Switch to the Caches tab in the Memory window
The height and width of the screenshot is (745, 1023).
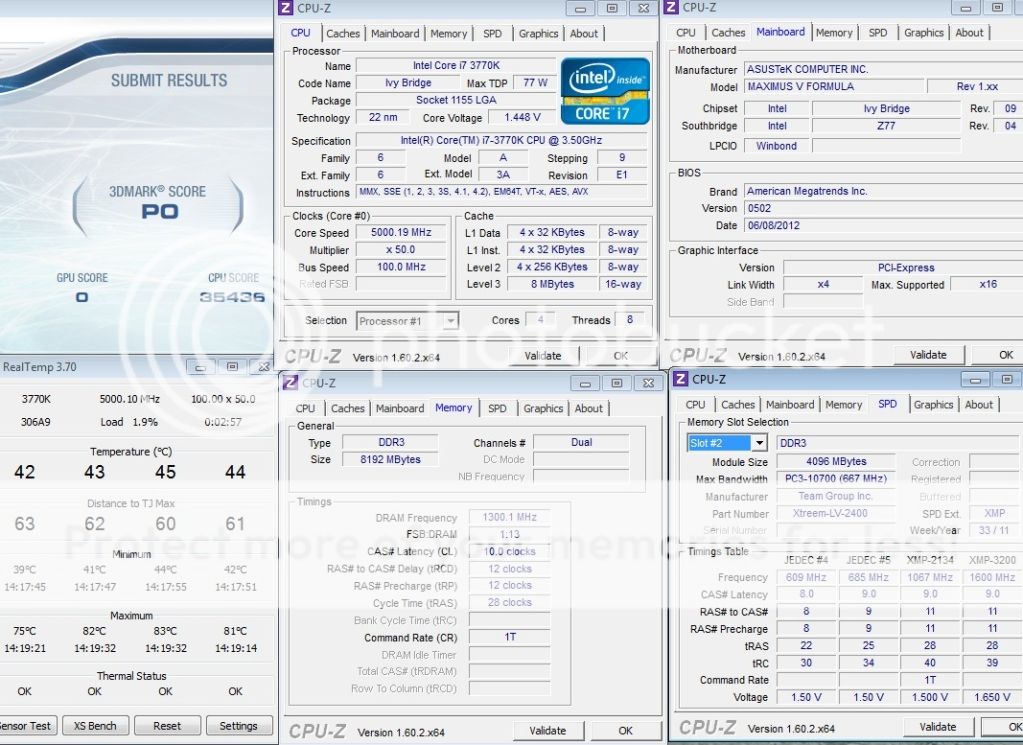[348, 408]
